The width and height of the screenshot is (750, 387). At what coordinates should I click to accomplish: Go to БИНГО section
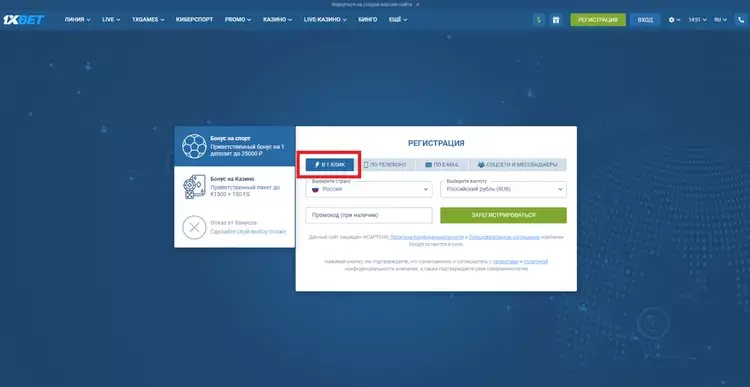(x=367, y=20)
